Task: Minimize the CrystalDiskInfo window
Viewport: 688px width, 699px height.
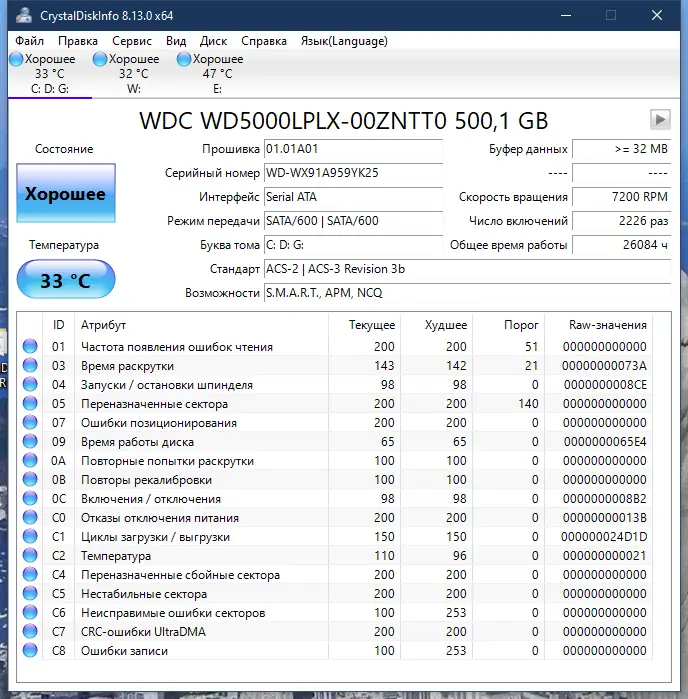Action: pyautogui.click(x=566, y=16)
